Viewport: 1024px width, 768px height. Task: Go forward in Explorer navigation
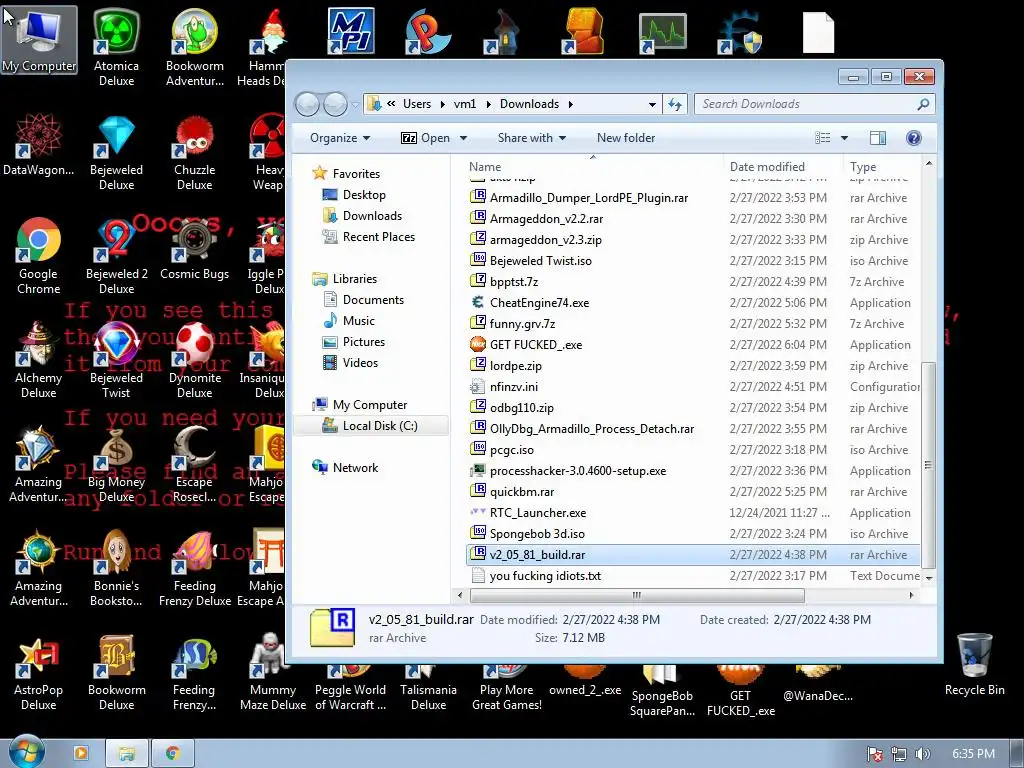tap(335, 104)
